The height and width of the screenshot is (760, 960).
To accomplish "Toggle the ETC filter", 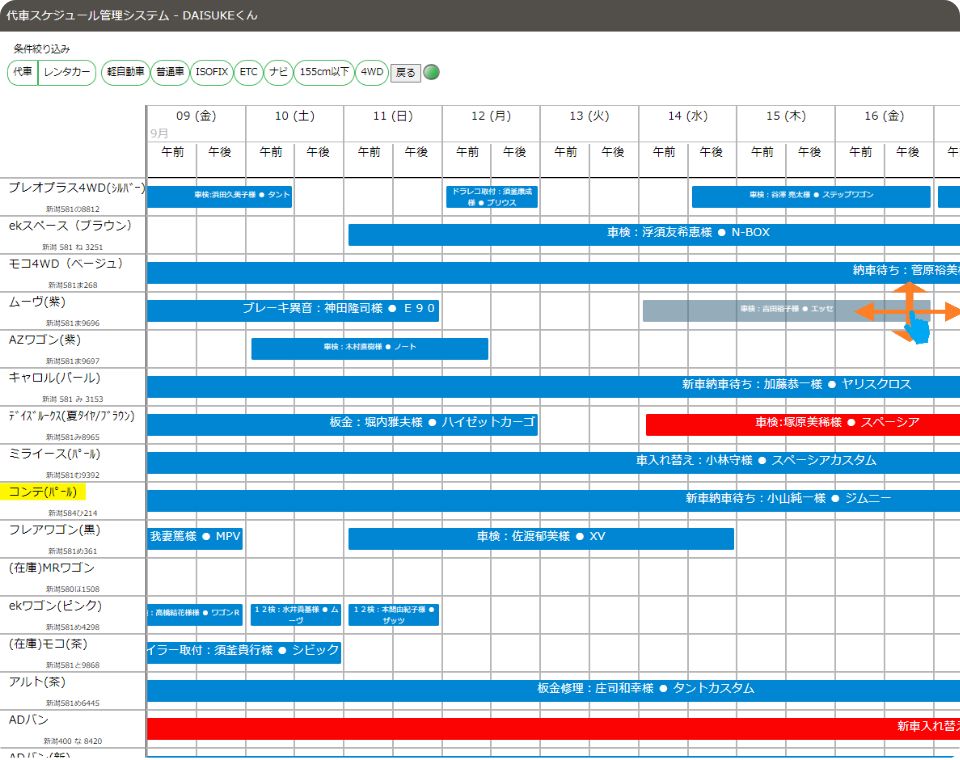I will click(x=248, y=72).
